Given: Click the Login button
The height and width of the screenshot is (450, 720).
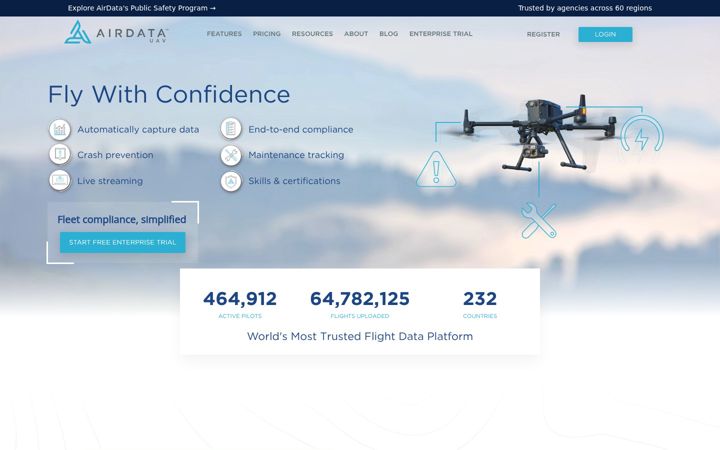Looking at the screenshot, I should pos(605,34).
